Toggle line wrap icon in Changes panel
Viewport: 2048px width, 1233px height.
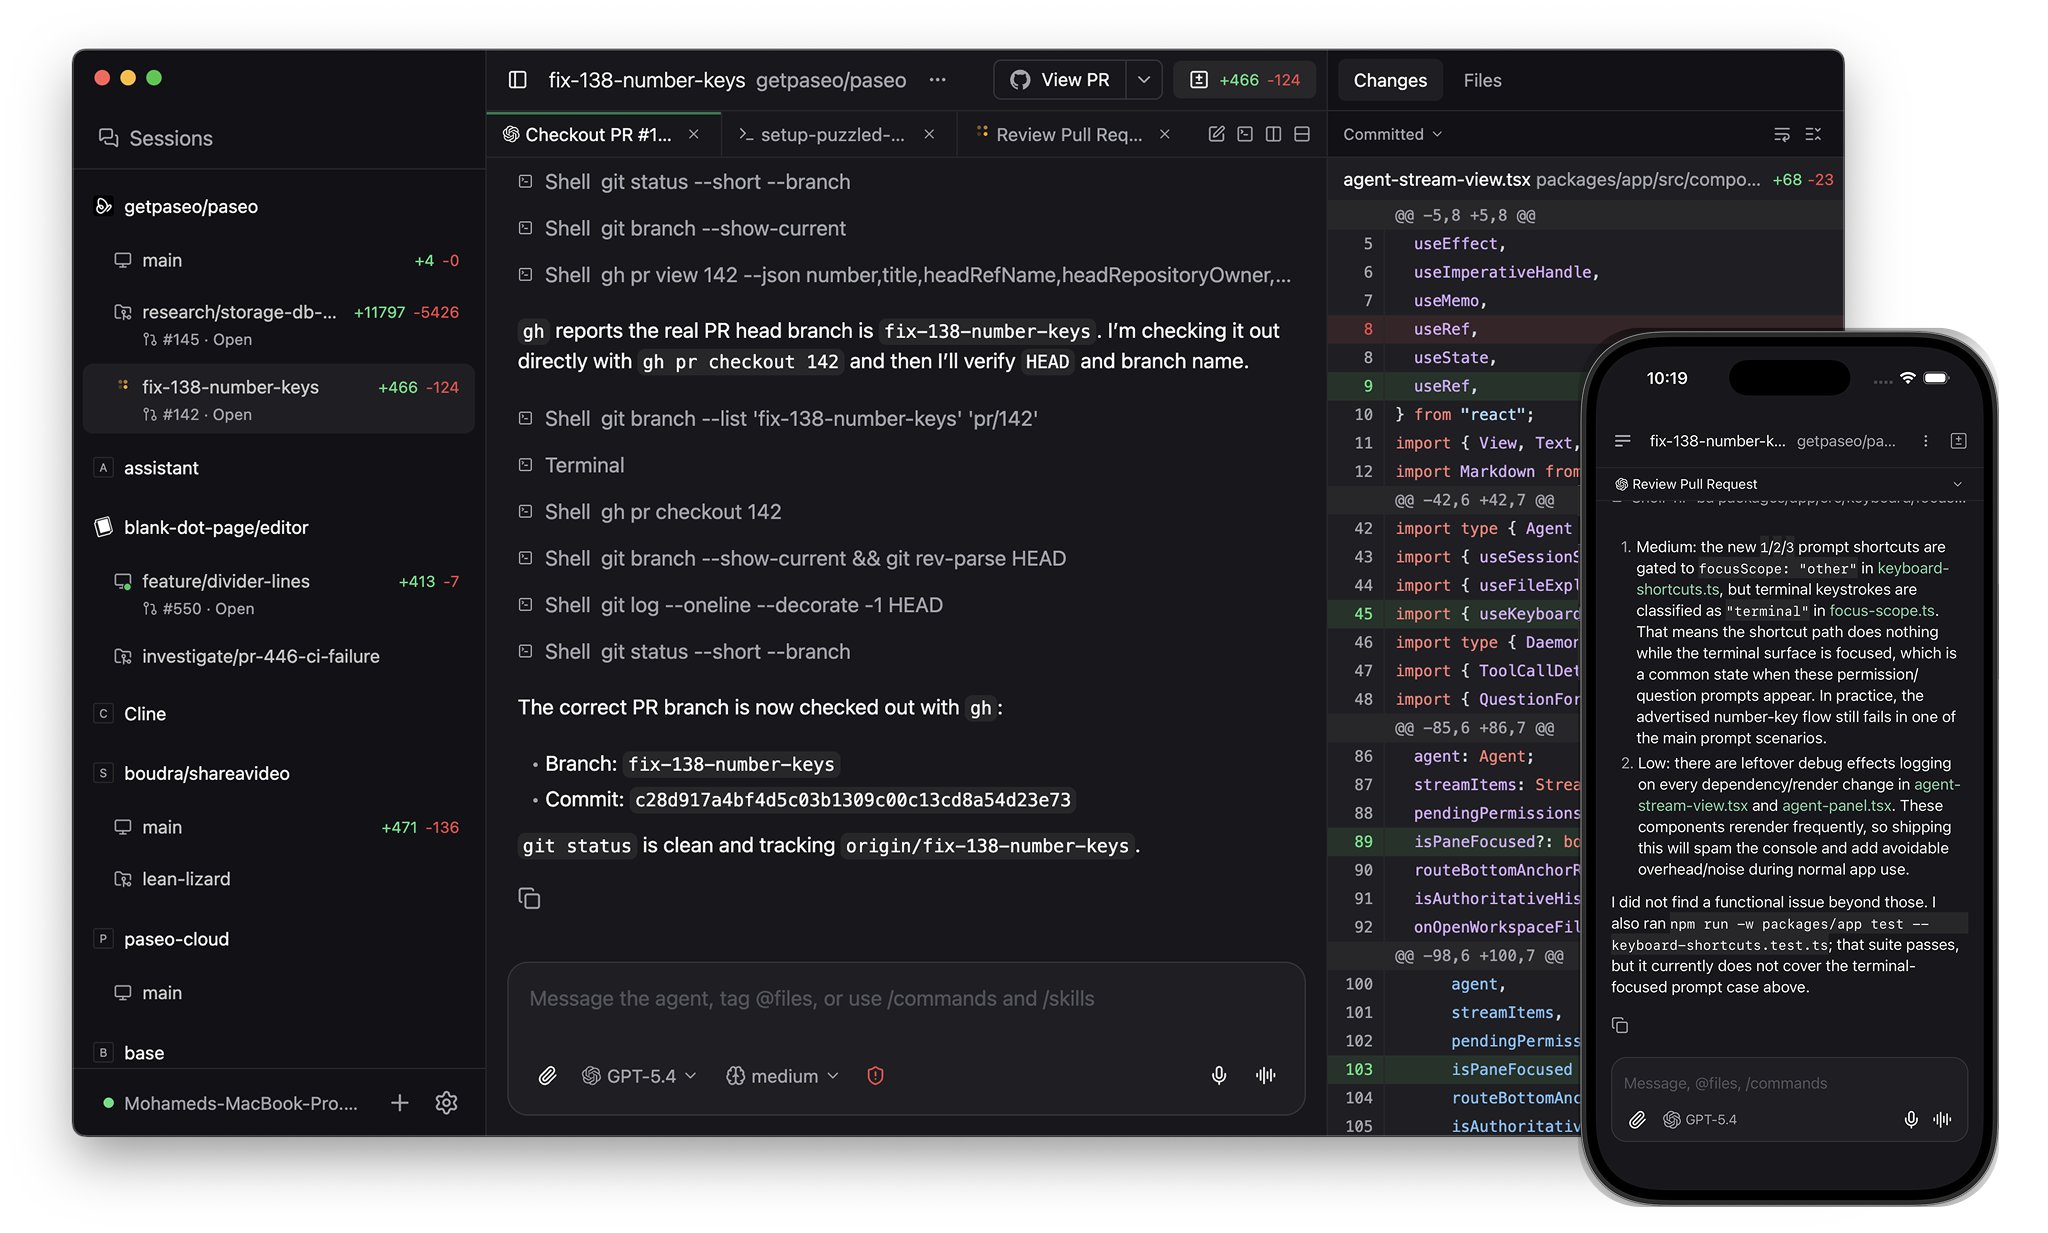pyautogui.click(x=1782, y=134)
